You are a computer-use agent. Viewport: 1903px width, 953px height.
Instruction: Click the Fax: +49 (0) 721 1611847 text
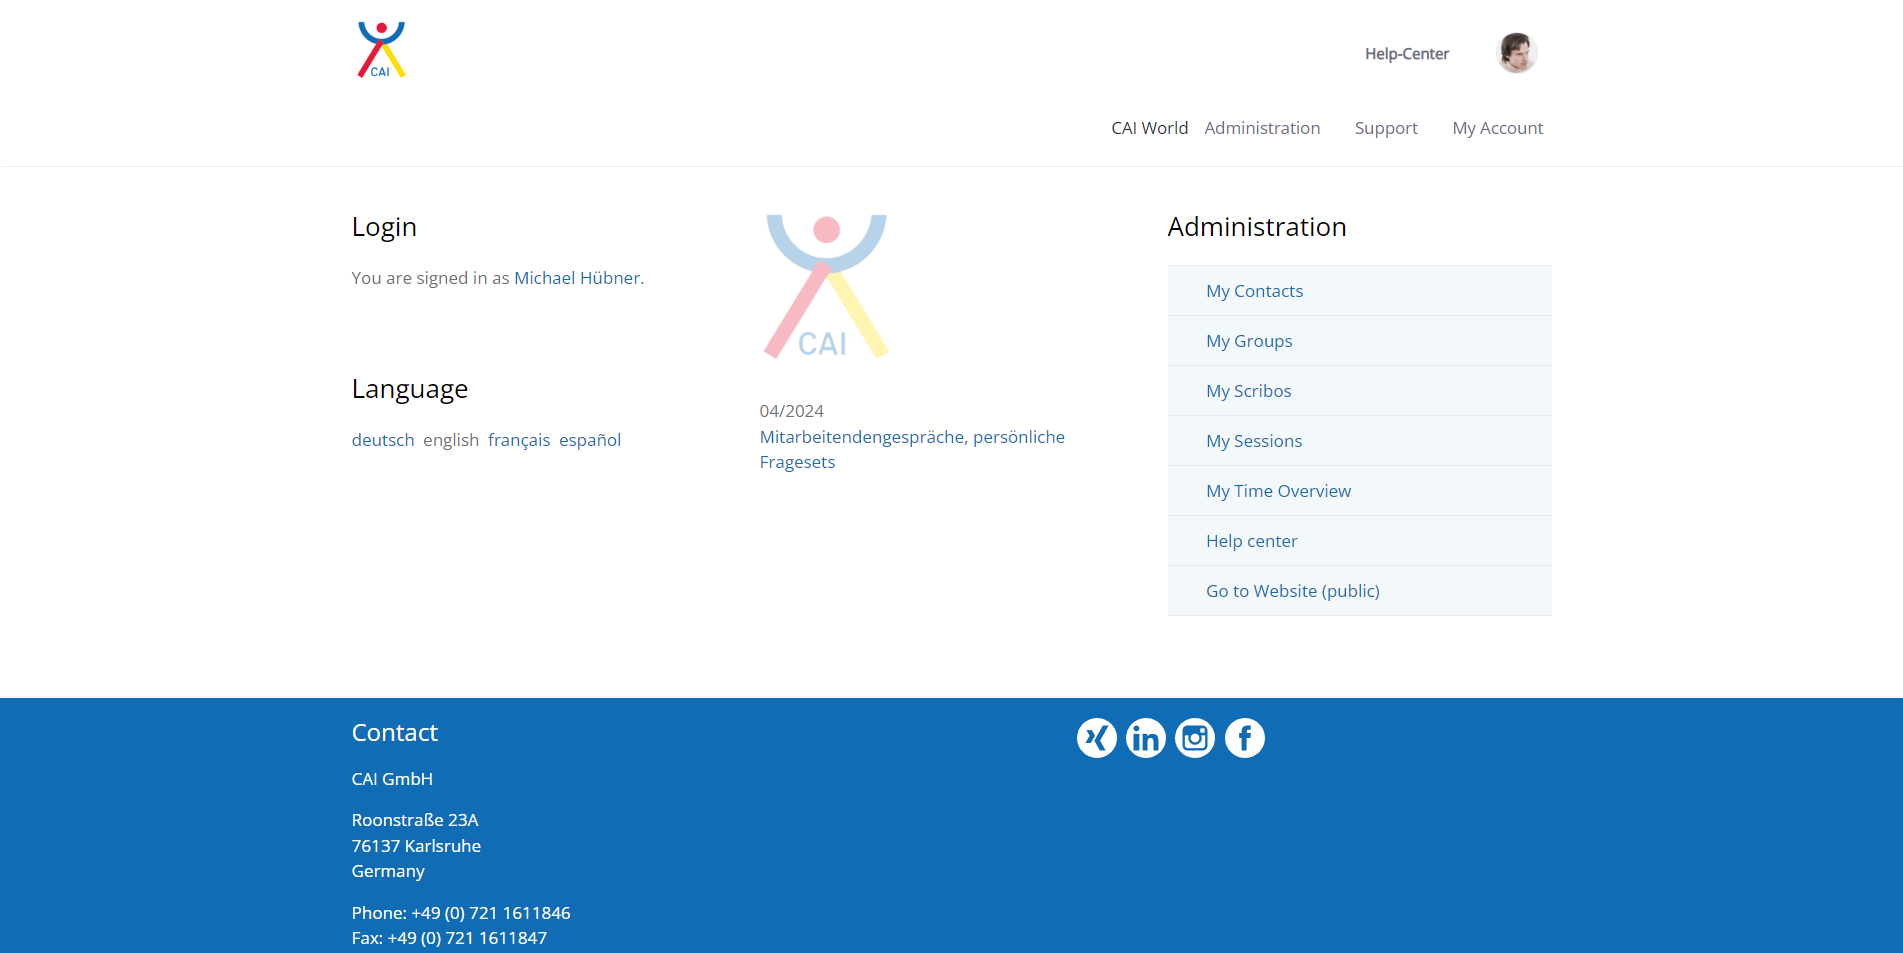click(x=449, y=938)
